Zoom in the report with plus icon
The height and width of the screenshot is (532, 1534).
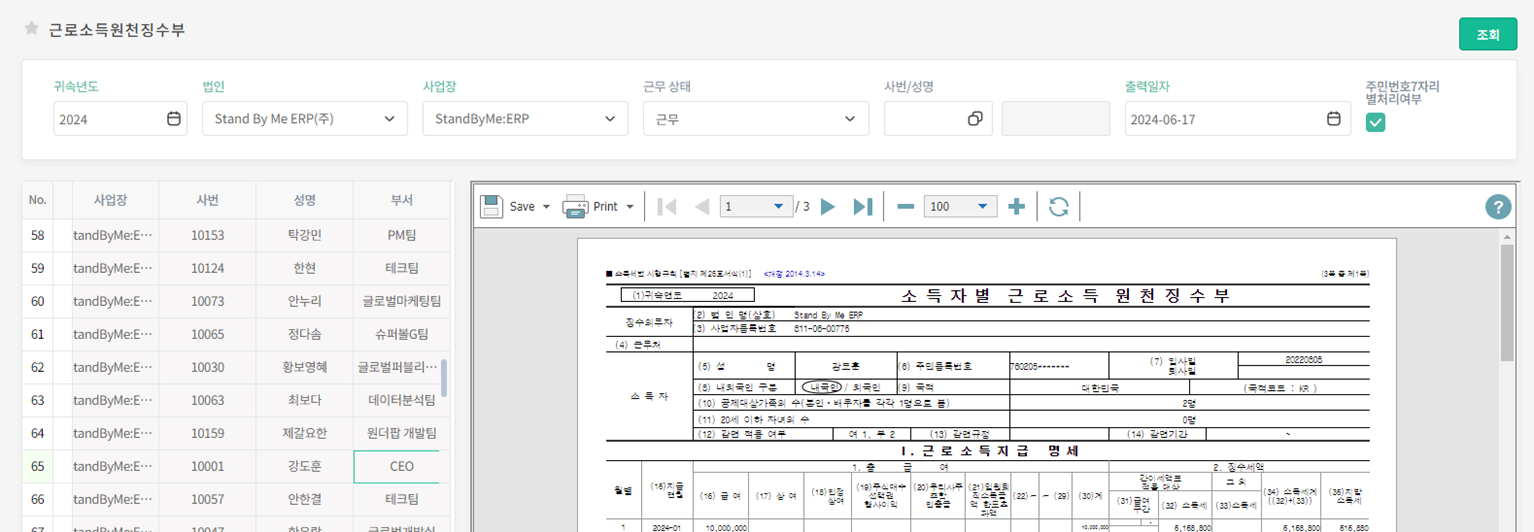coord(1017,207)
